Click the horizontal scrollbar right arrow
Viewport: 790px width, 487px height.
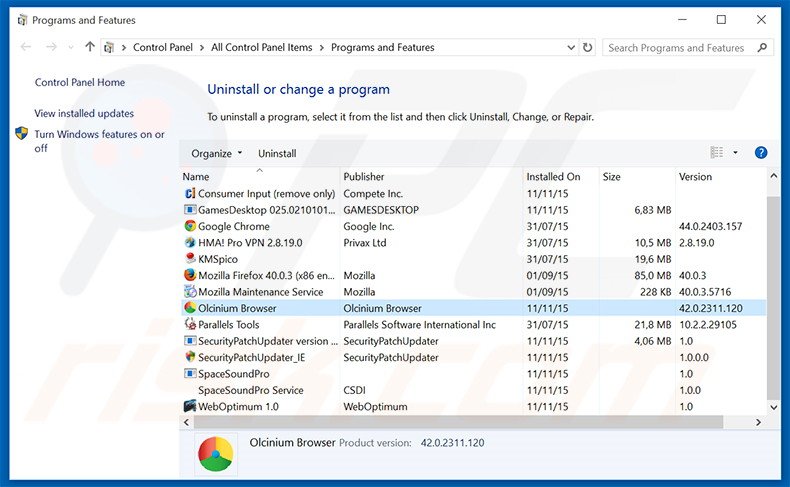pyautogui.click(x=758, y=423)
